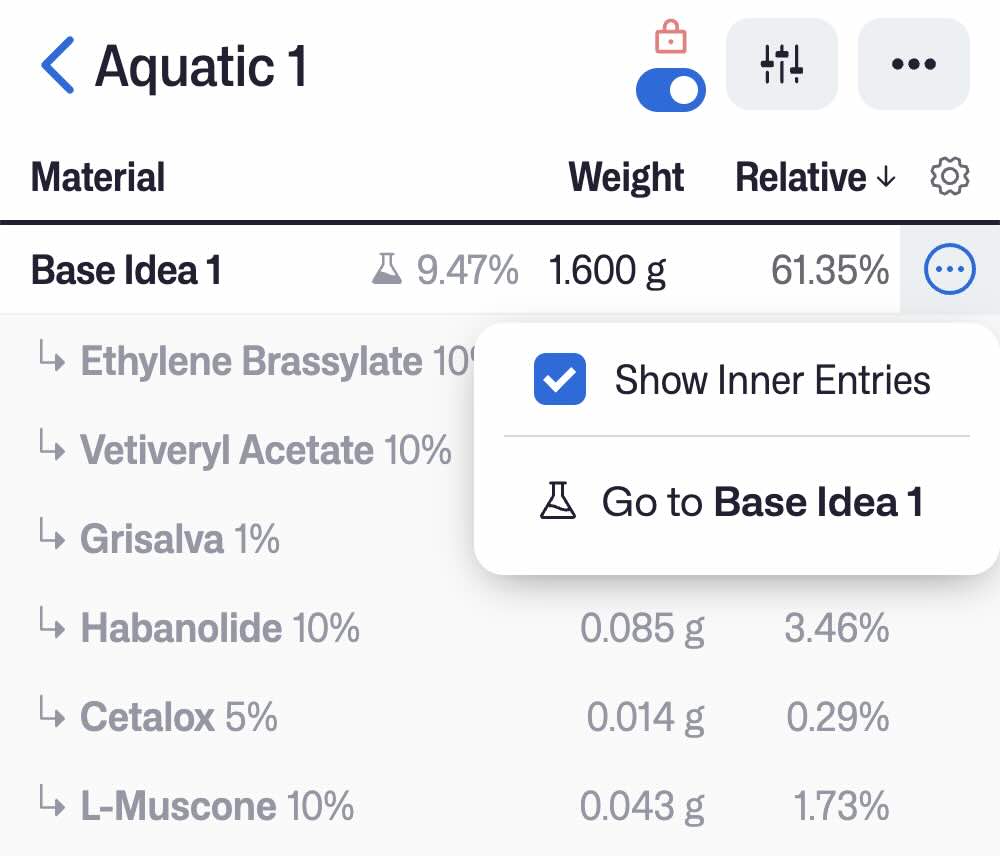Open column settings with the gear icon
The height and width of the screenshot is (856, 1000).
pyautogui.click(x=950, y=176)
